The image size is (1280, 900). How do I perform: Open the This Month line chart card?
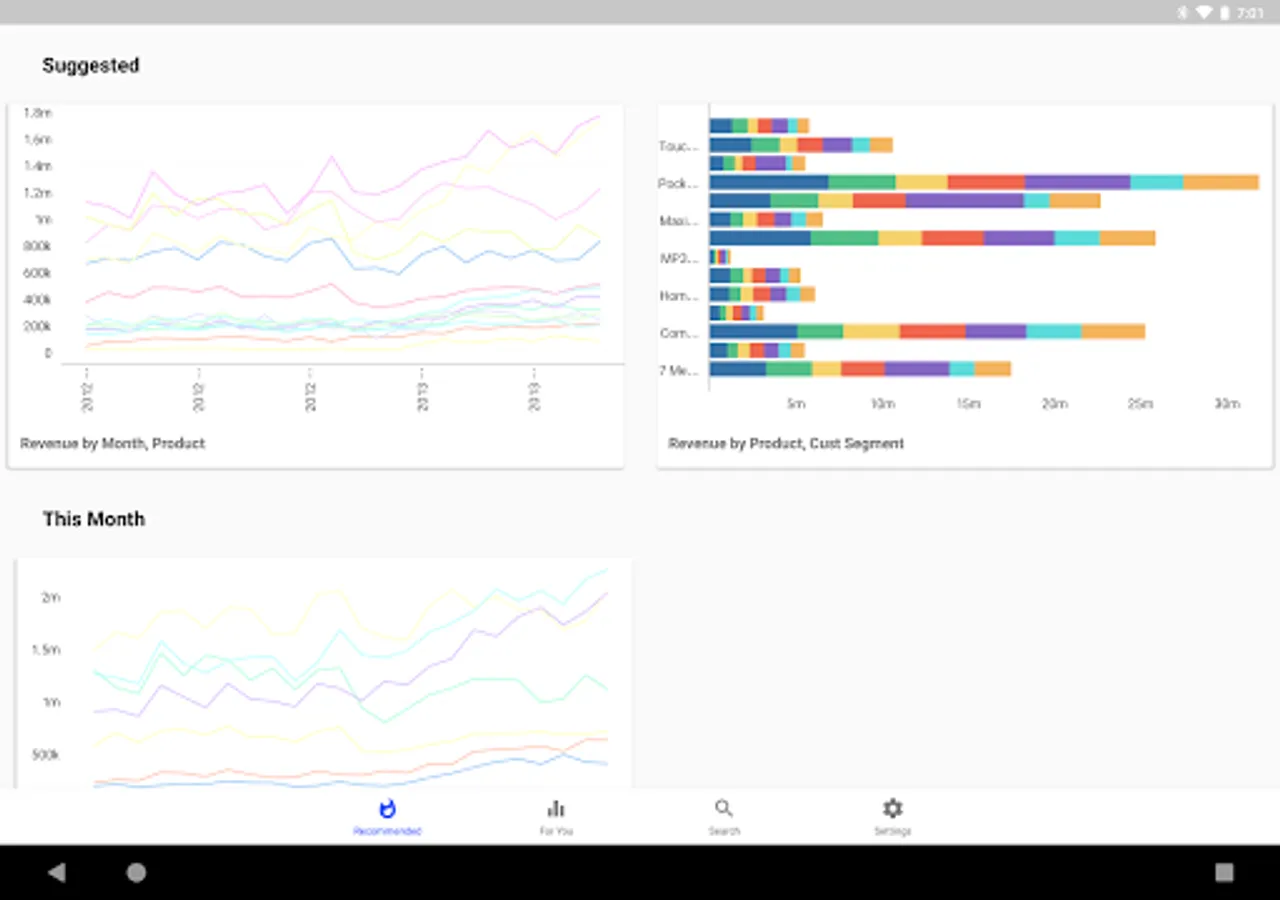(x=324, y=674)
